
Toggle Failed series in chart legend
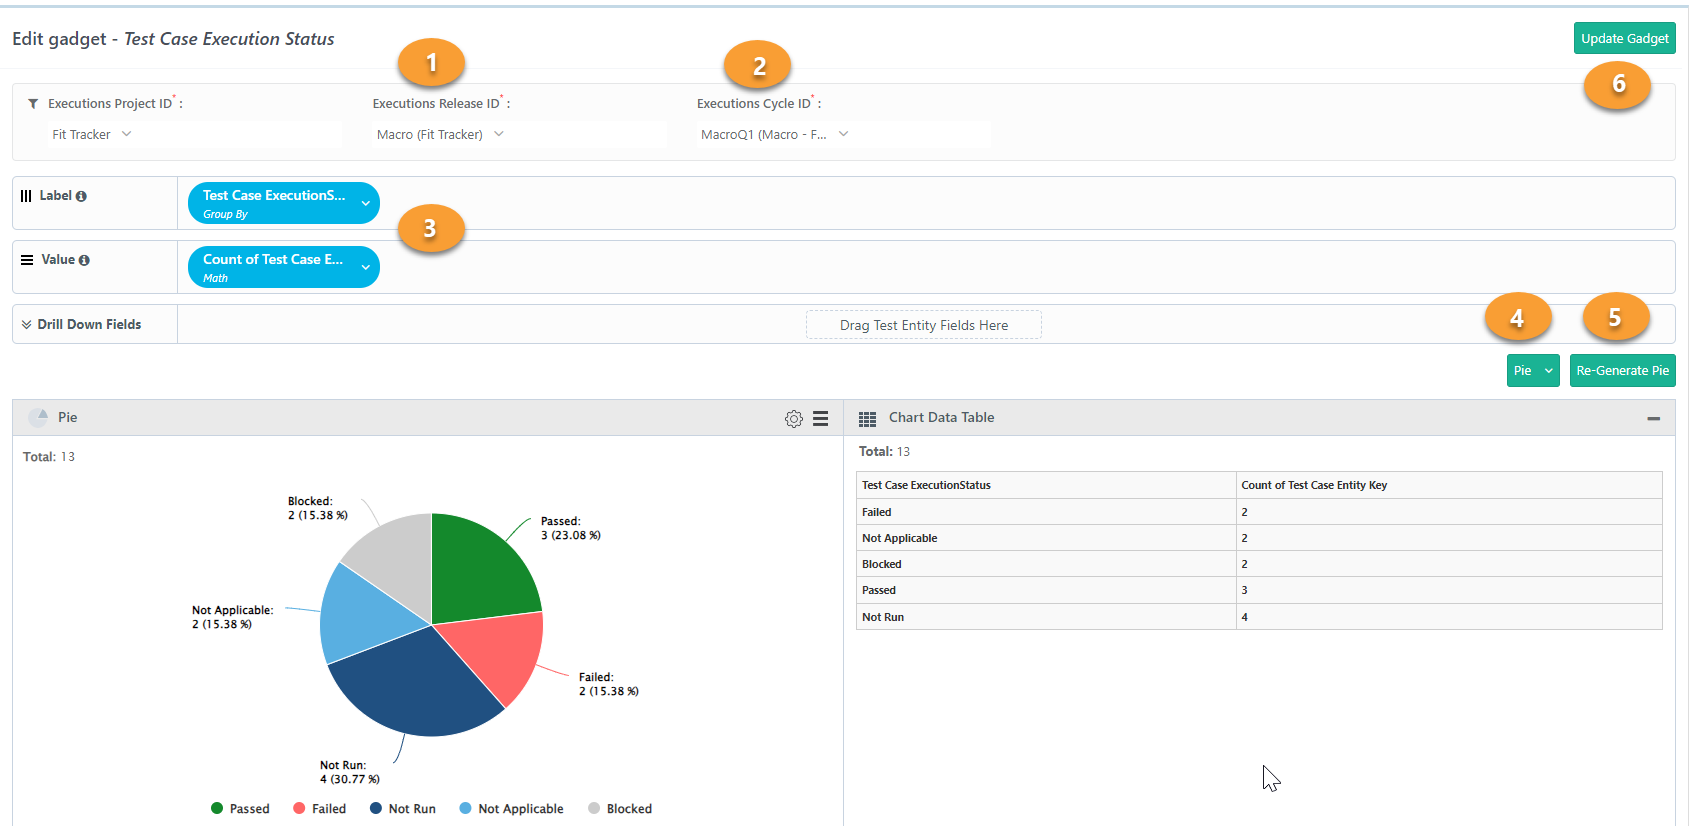[x=320, y=809]
